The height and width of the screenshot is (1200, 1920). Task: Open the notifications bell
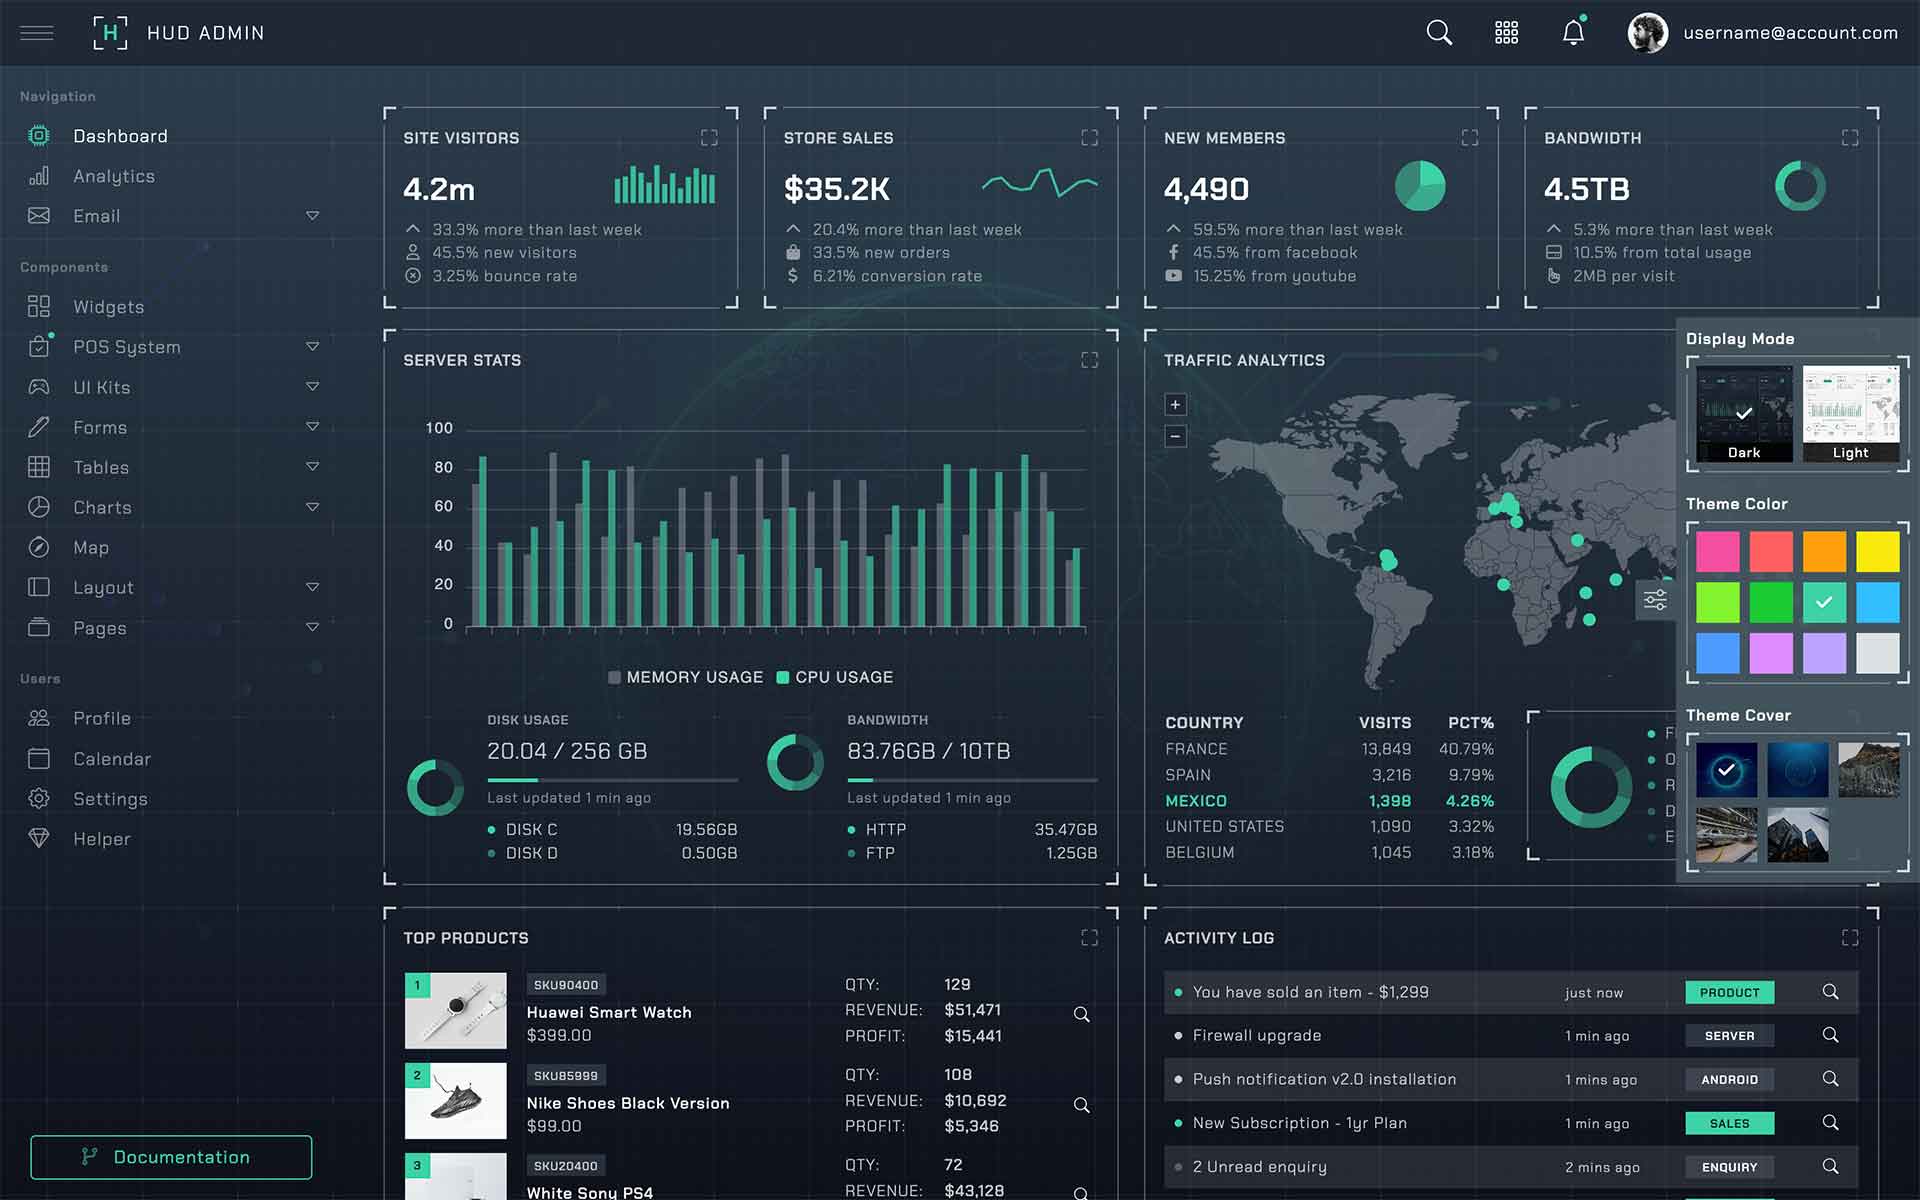(x=1573, y=33)
